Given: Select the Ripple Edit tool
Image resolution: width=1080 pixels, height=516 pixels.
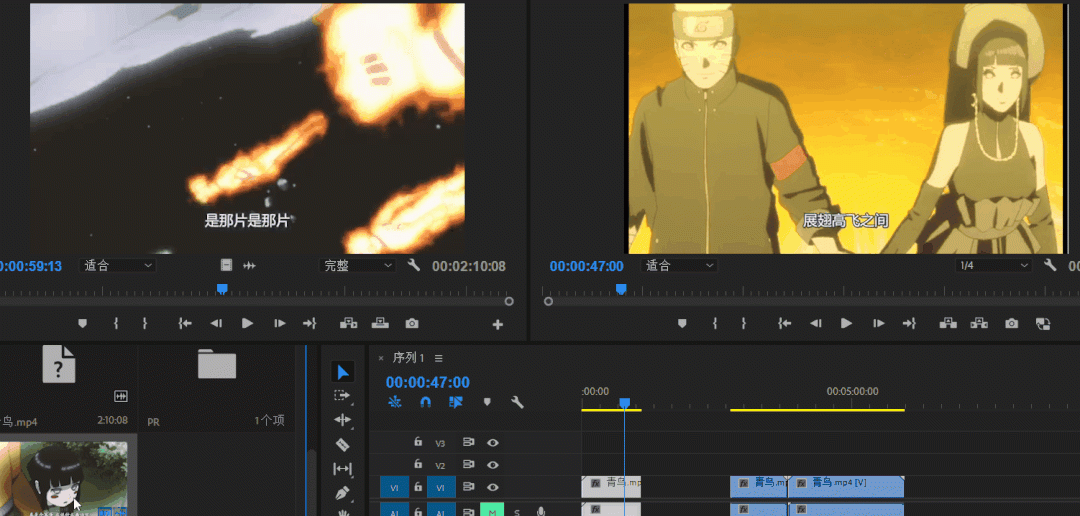Looking at the screenshot, I should (342, 420).
